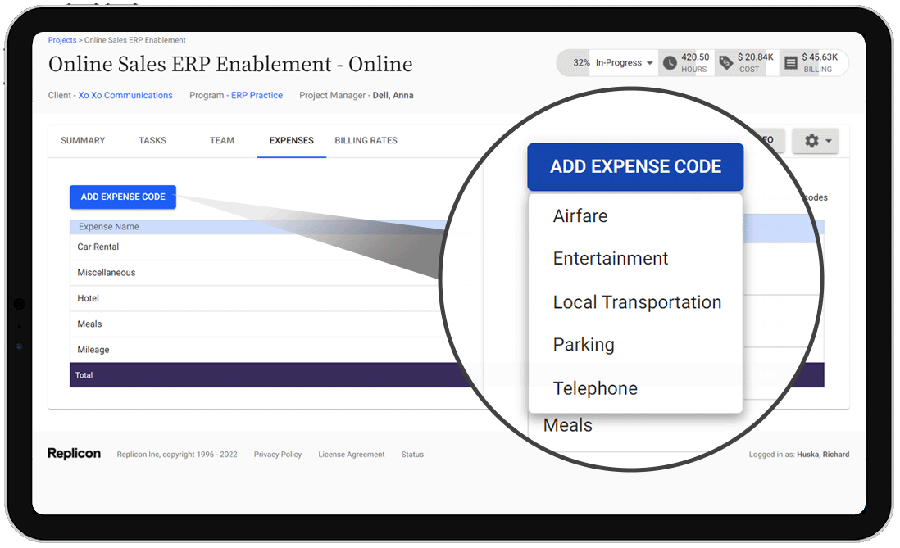Click the 420.50 hours value

[695, 57]
